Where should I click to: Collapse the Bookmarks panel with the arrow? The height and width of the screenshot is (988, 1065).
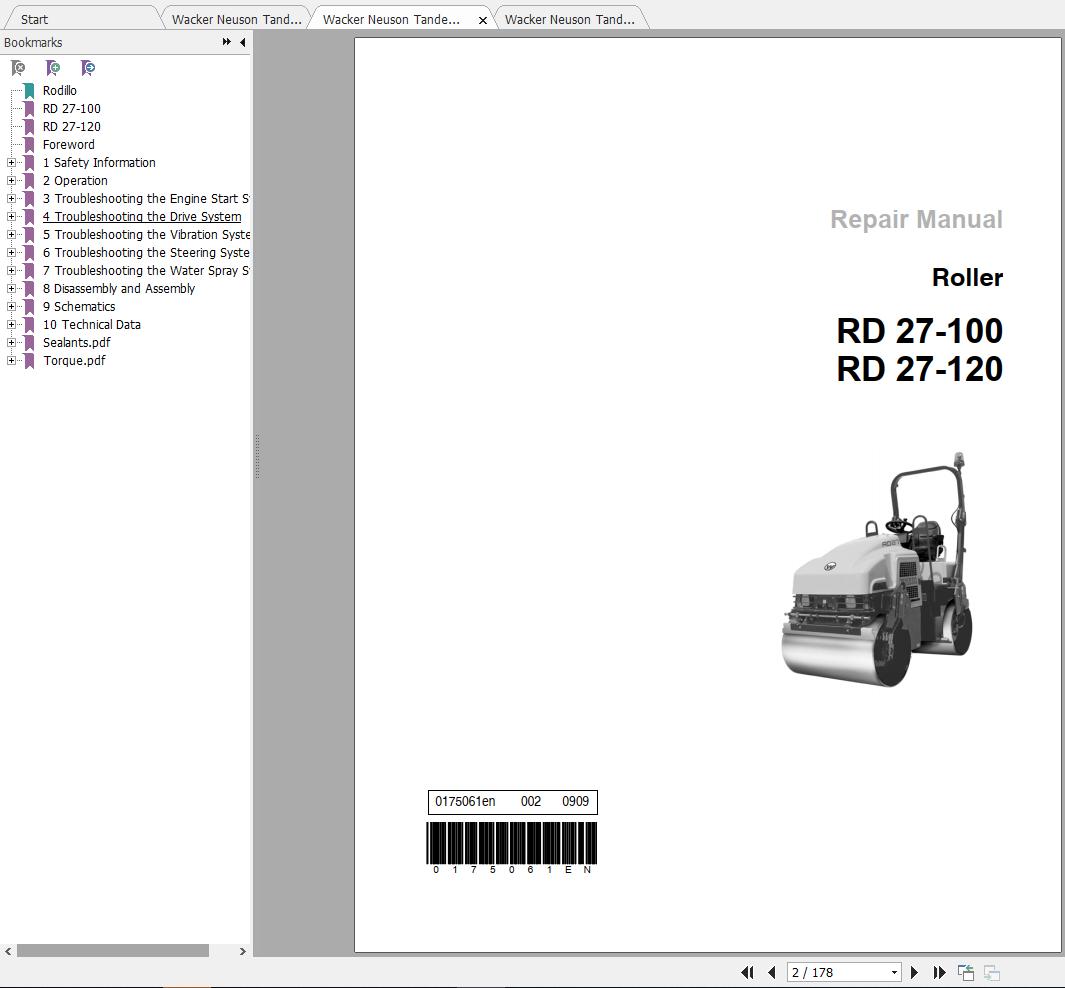click(x=242, y=42)
